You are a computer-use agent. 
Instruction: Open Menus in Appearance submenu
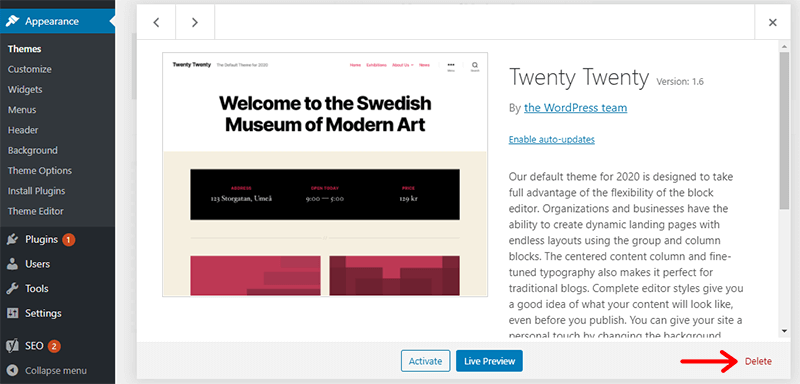coord(22,110)
